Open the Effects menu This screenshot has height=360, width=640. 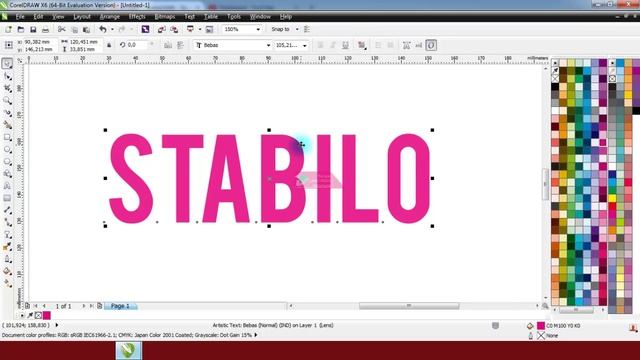pos(137,17)
